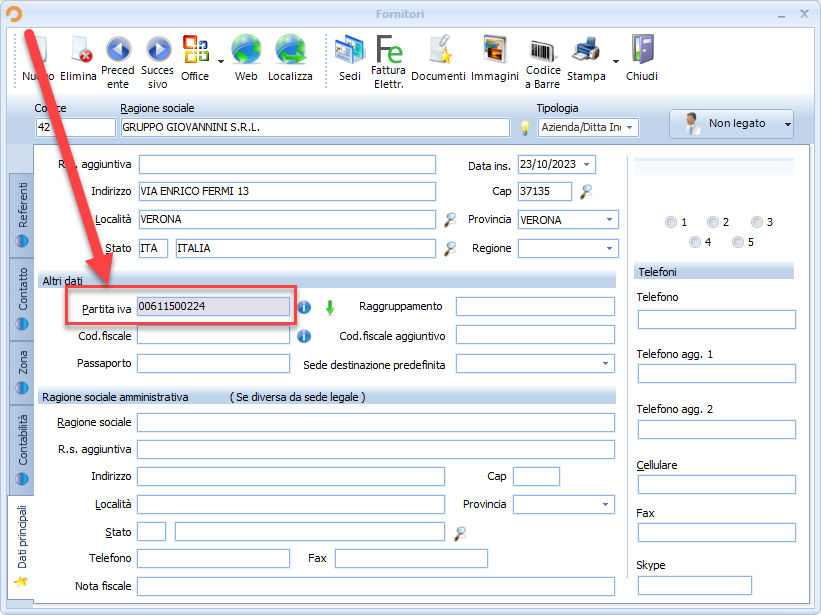
Task: Click the Elimina delete icon
Action: [x=80, y=50]
